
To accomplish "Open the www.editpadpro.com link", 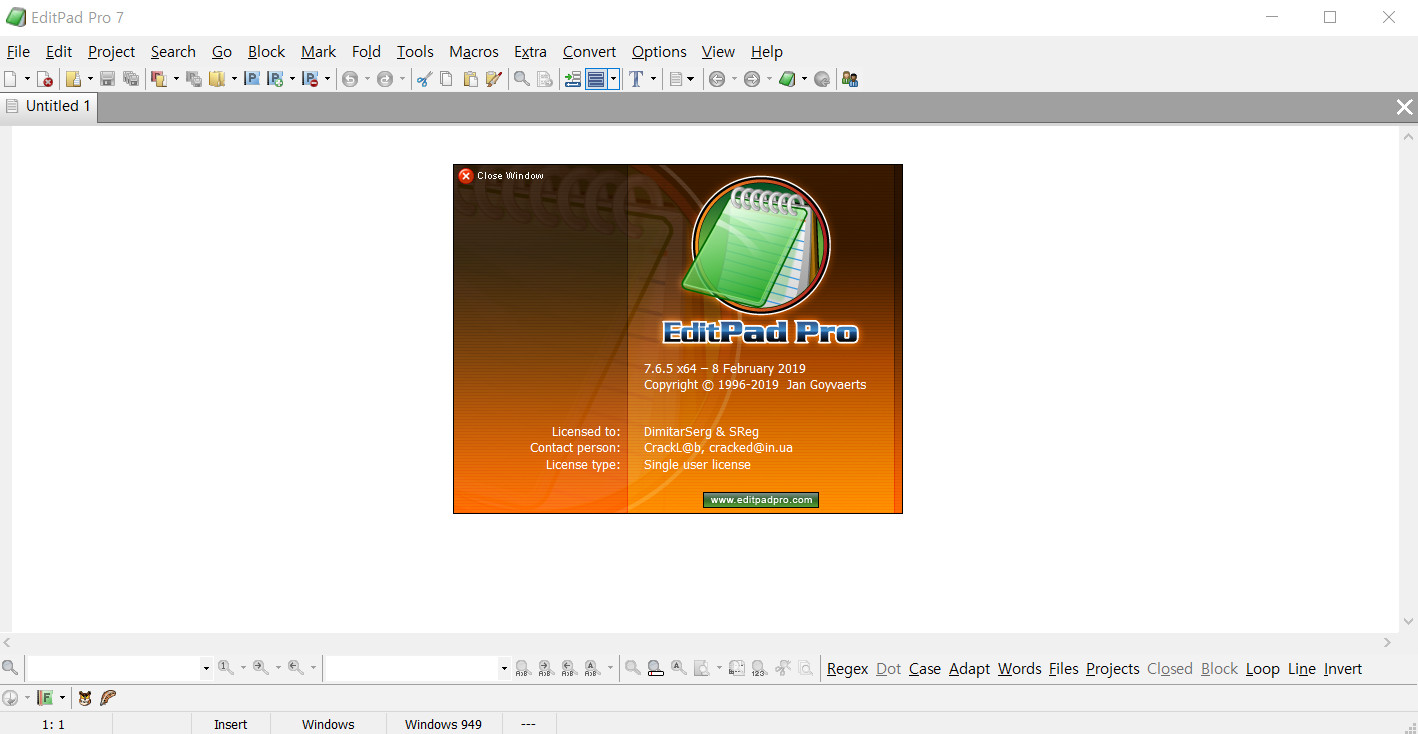I will 761,500.
